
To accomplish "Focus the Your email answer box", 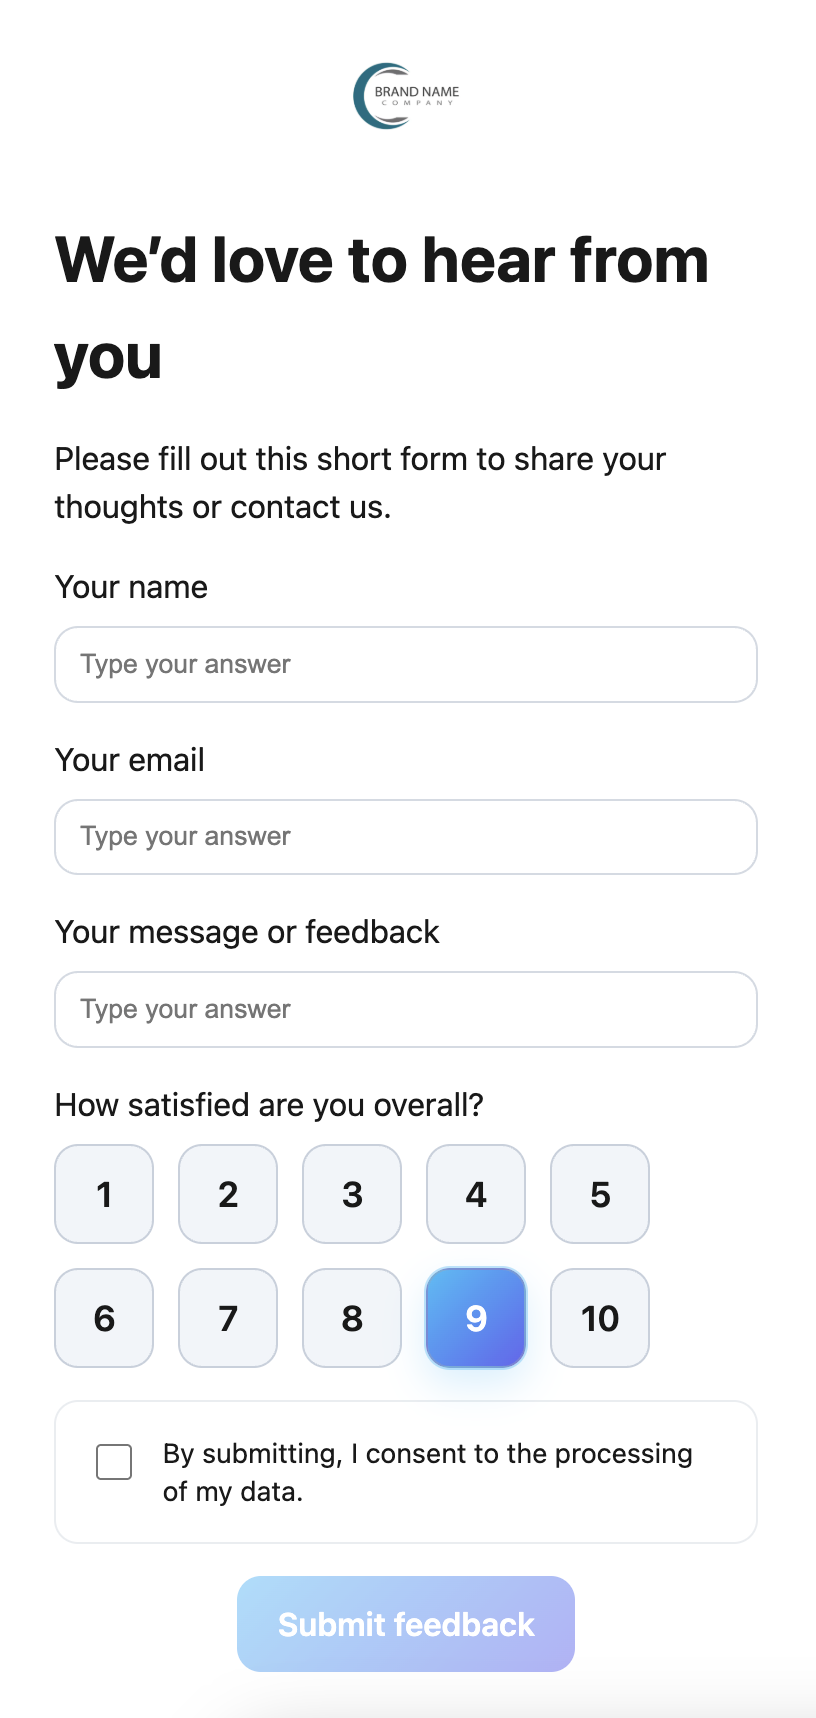I will click(405, 836).
